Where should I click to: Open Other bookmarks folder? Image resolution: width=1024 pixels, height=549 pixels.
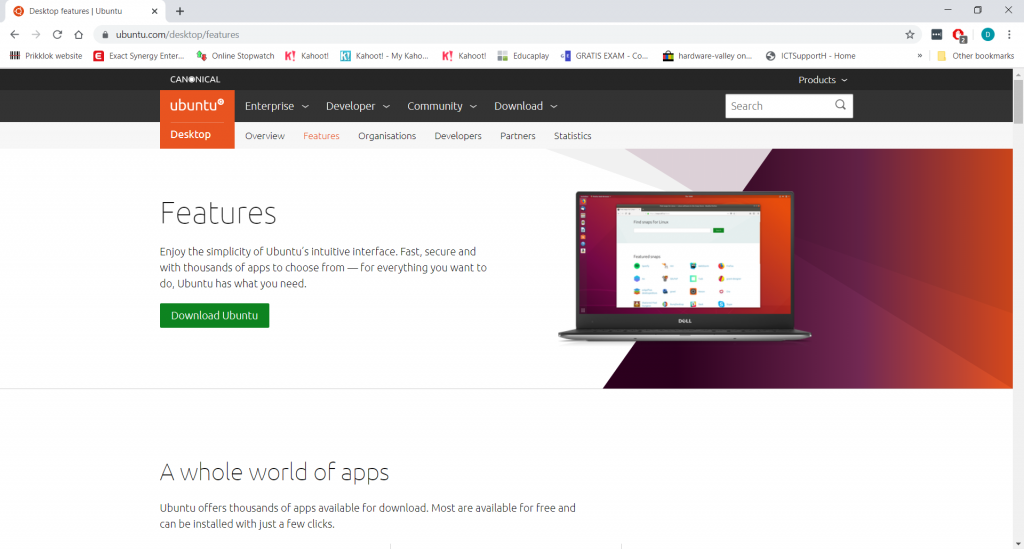[x=976, y=56]
